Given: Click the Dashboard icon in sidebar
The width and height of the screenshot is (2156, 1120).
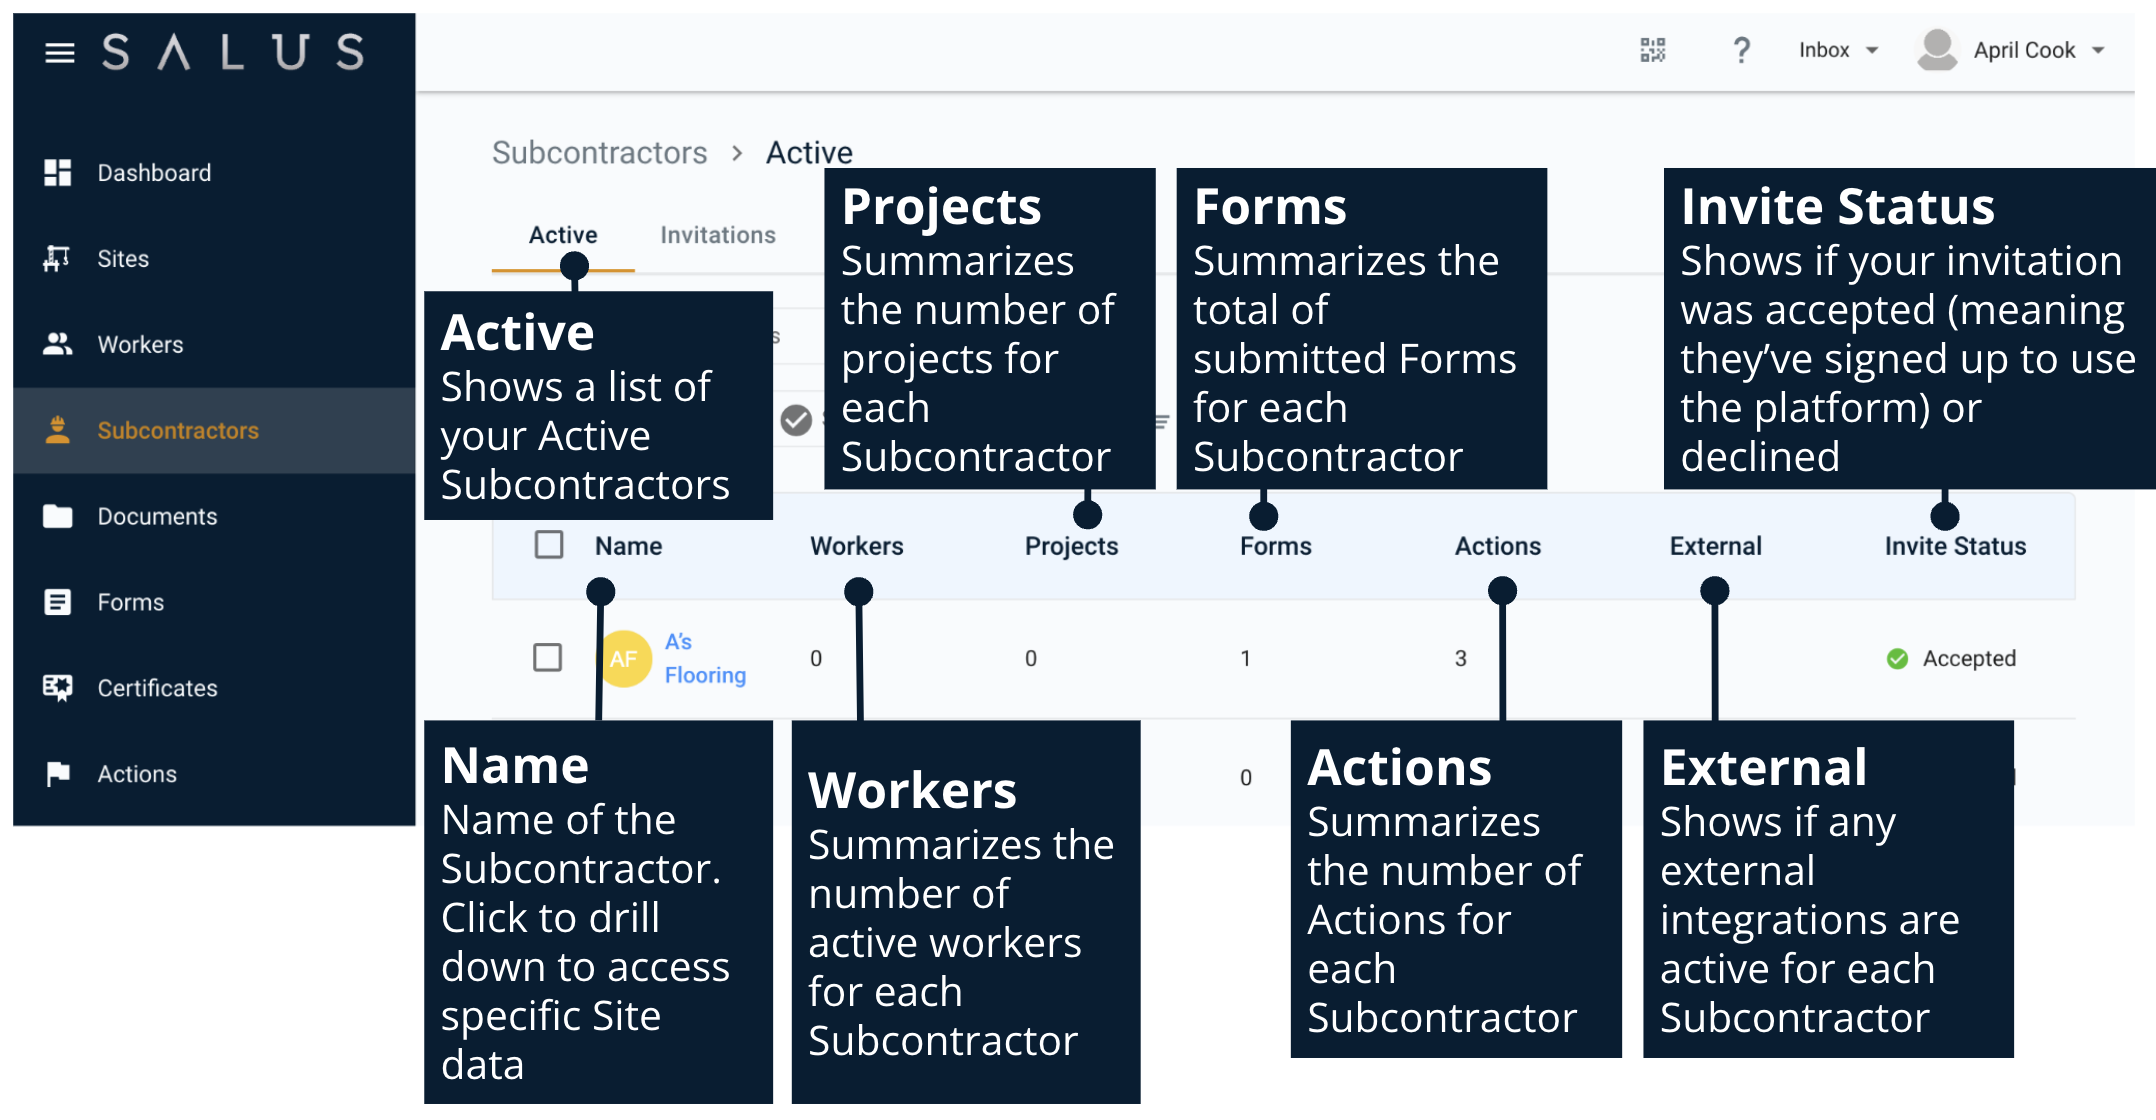Looking at the screenshot, I should tap(58, 173).
